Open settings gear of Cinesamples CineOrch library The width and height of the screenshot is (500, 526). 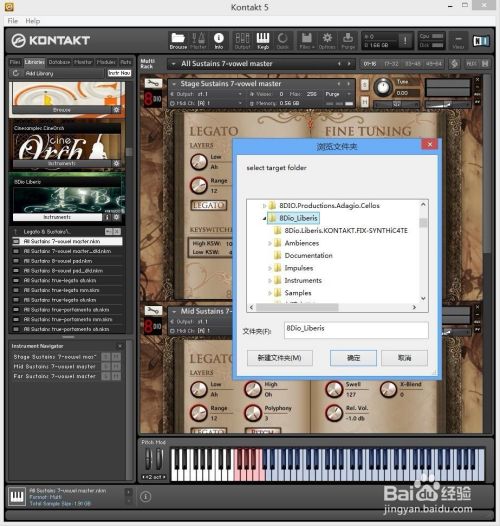pos(116,163)
